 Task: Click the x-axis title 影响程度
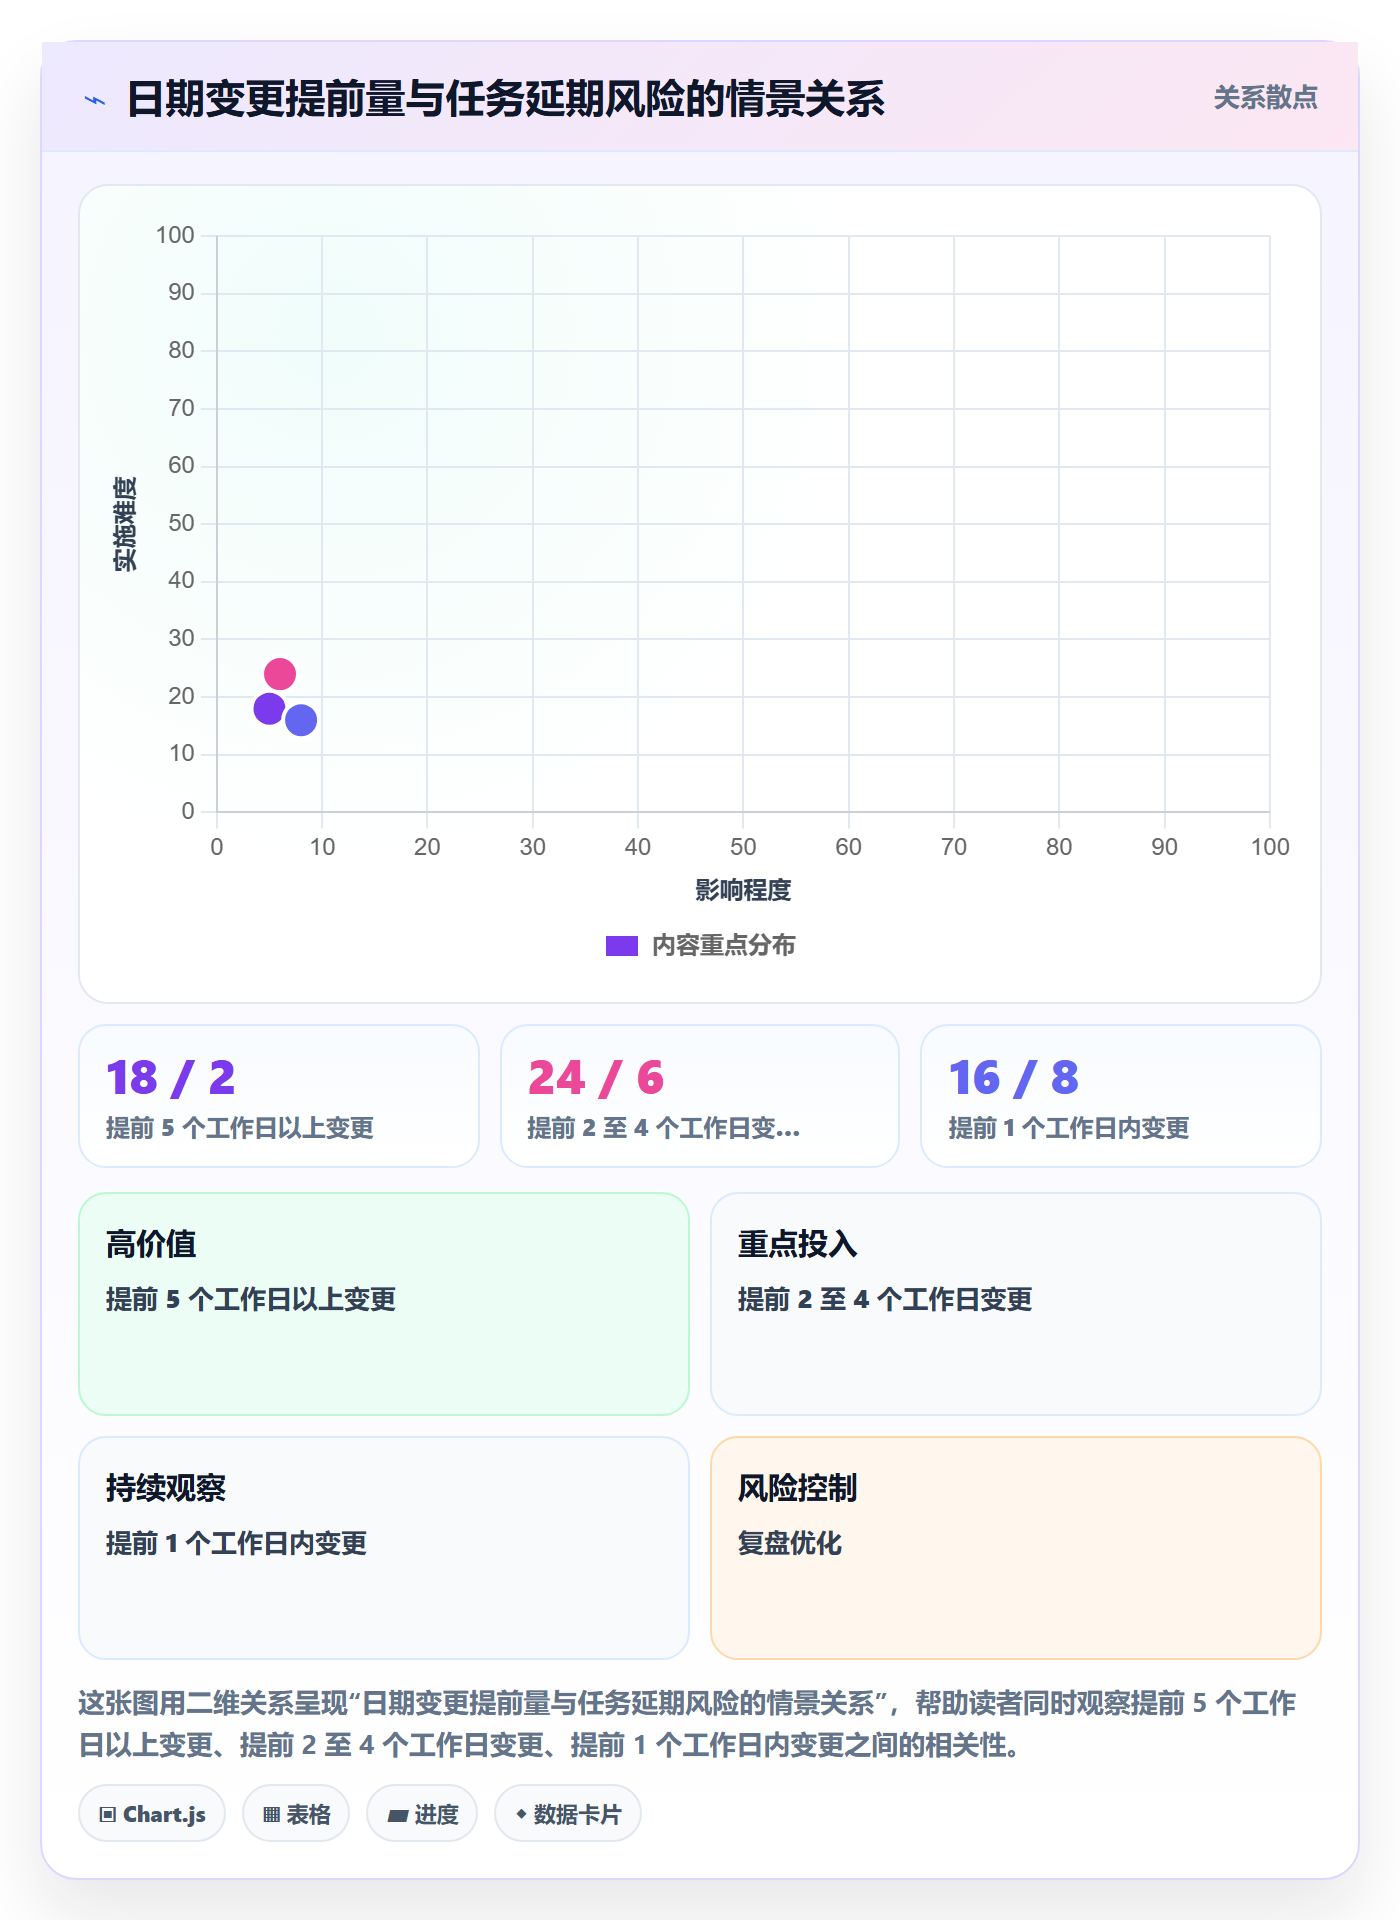tap(743, 890)
